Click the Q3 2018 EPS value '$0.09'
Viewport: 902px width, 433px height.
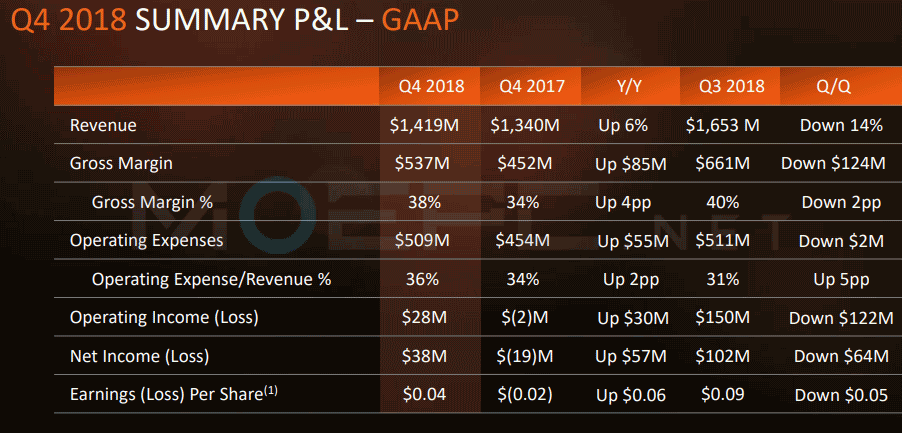point(723,394)
